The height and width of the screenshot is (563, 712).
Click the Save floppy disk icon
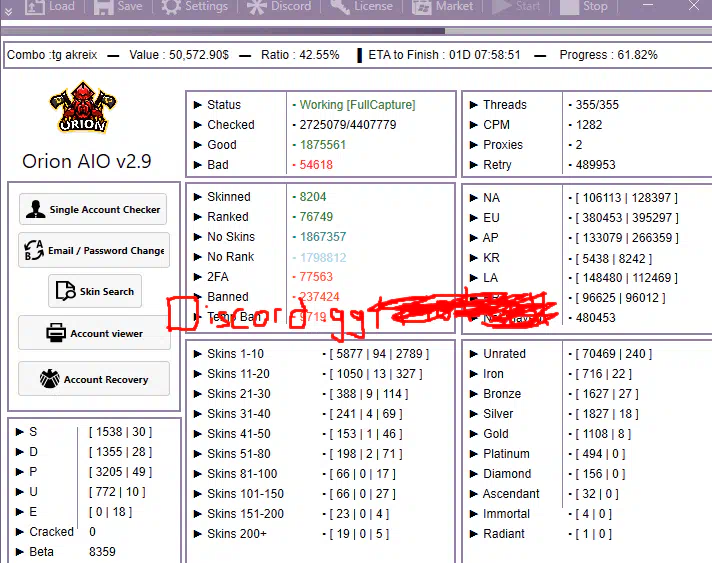[x=103, y=7]
